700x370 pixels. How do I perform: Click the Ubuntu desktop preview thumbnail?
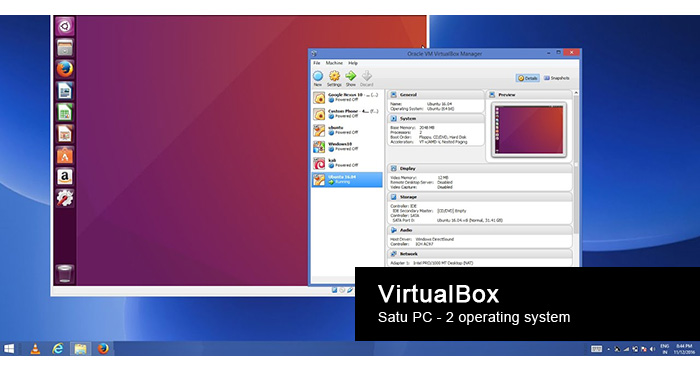coord(529,129)
